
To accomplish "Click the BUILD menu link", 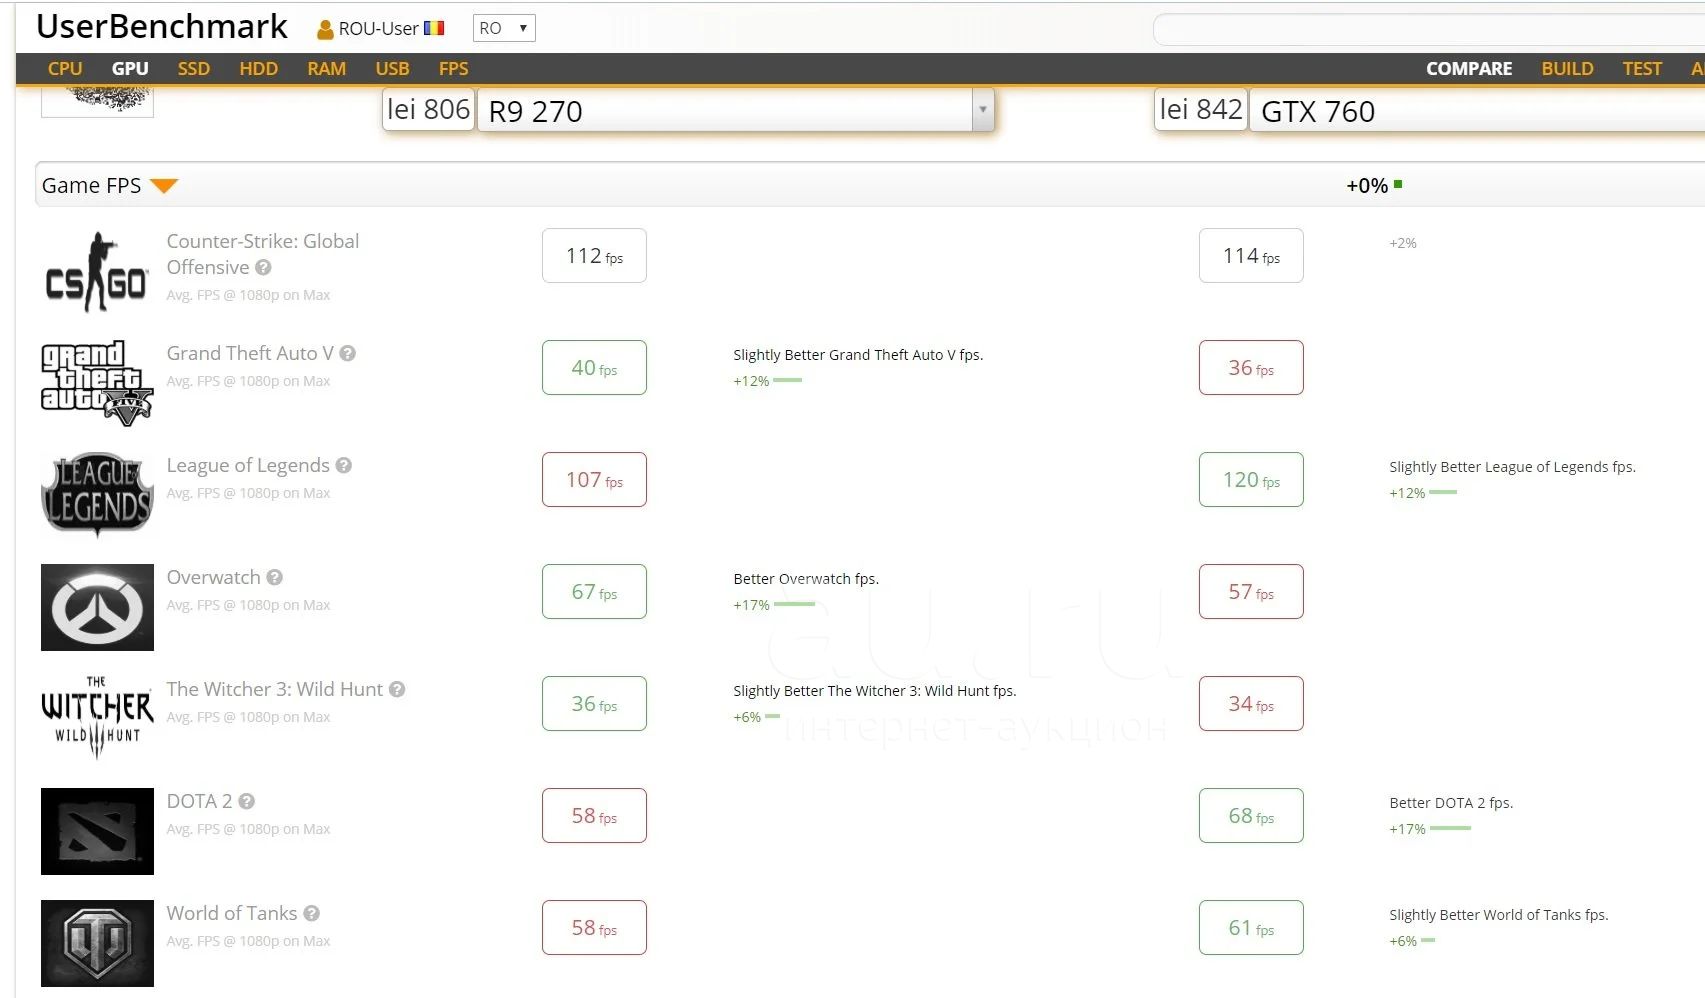I will 1567,68.
